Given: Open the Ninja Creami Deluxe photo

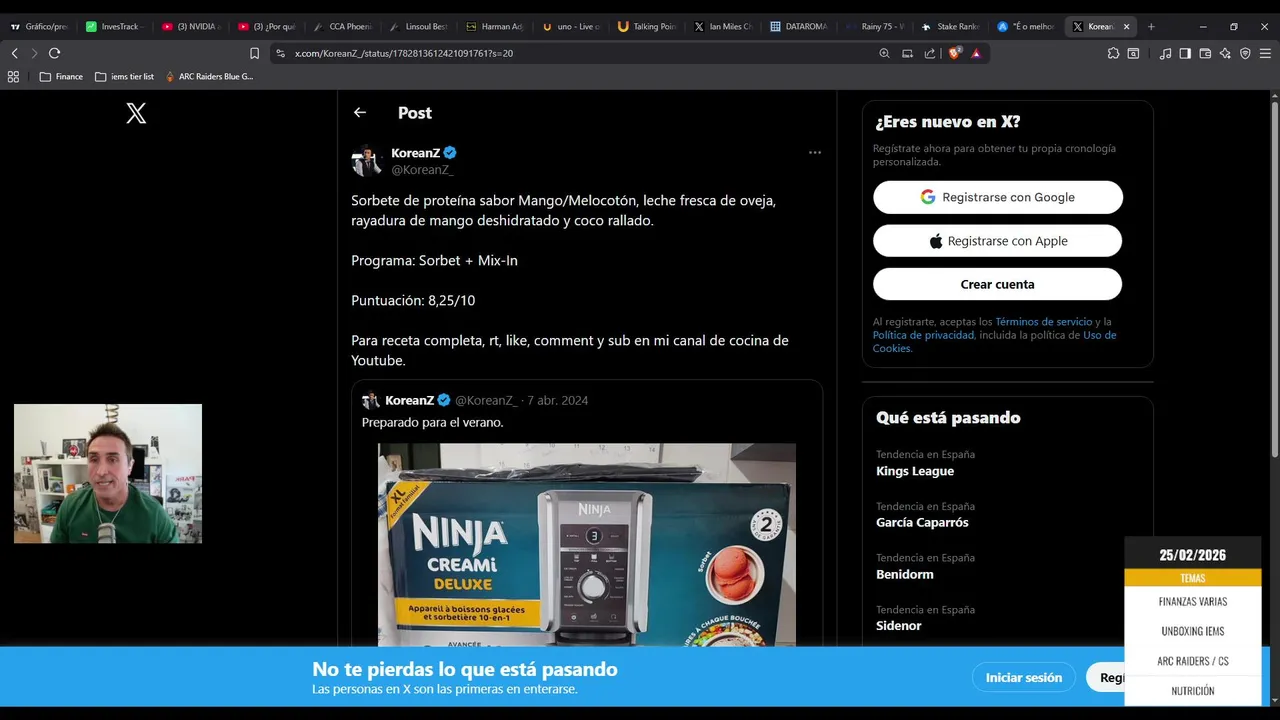Looking at the screenshot, I should (x=587, y=545).
